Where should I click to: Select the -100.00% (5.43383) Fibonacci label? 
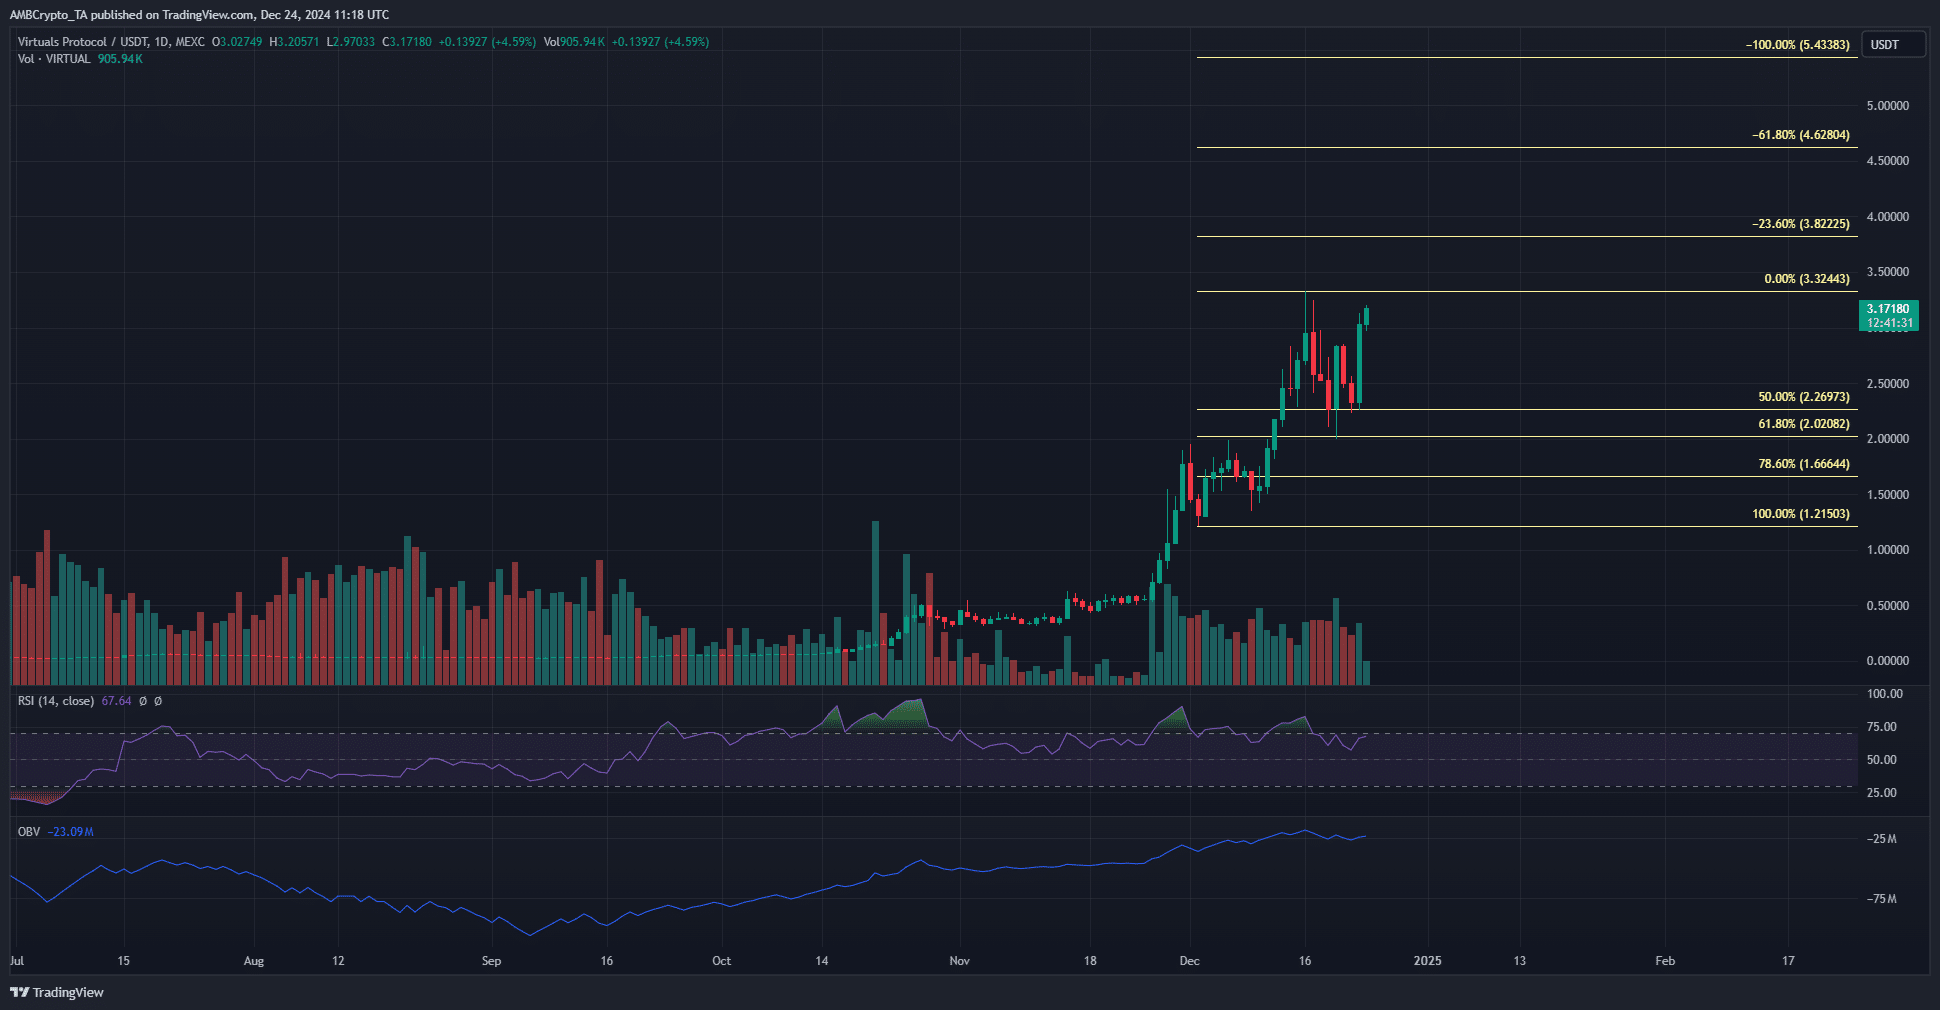coord(1798,45)
